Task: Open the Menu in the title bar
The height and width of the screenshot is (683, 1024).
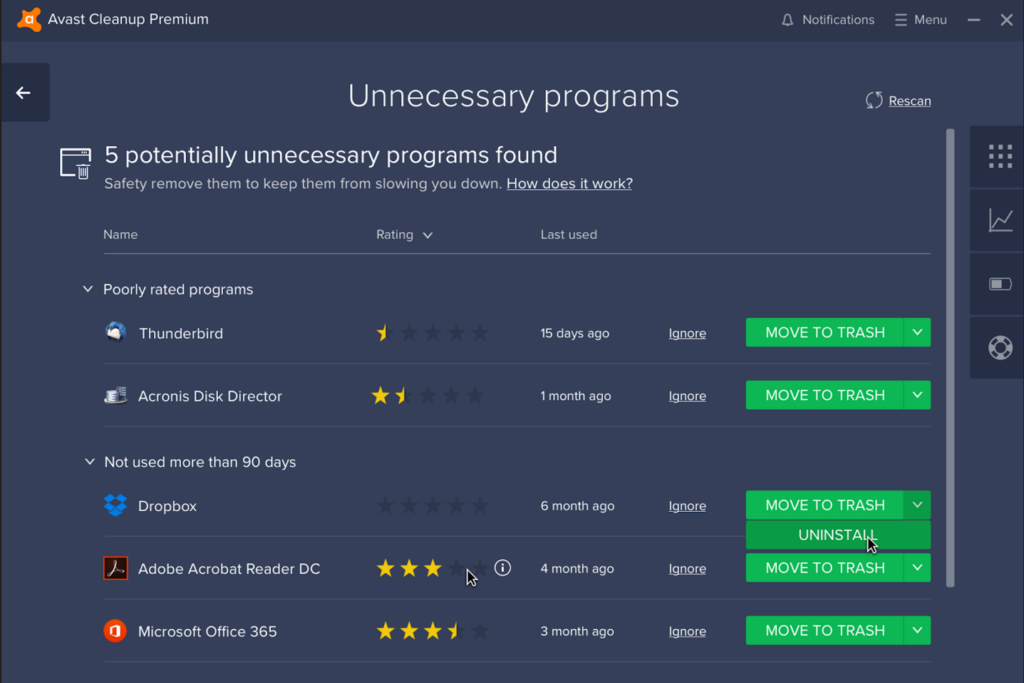Action: [919, 19]
